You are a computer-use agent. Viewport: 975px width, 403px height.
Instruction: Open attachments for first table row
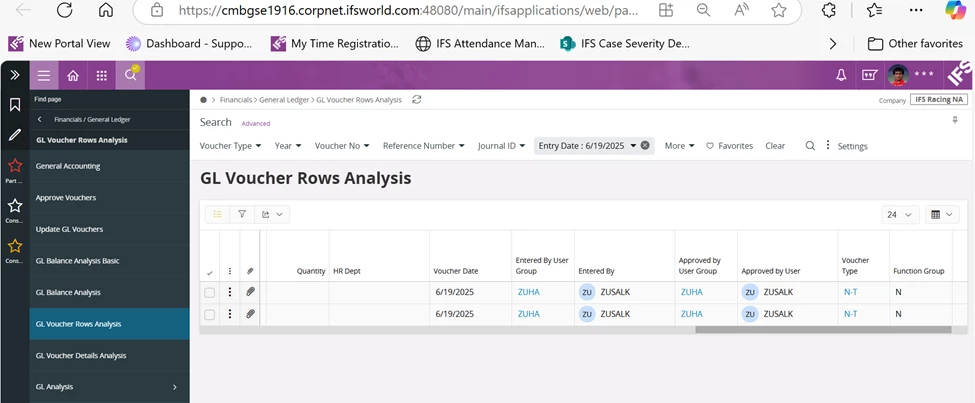[250, 292]
